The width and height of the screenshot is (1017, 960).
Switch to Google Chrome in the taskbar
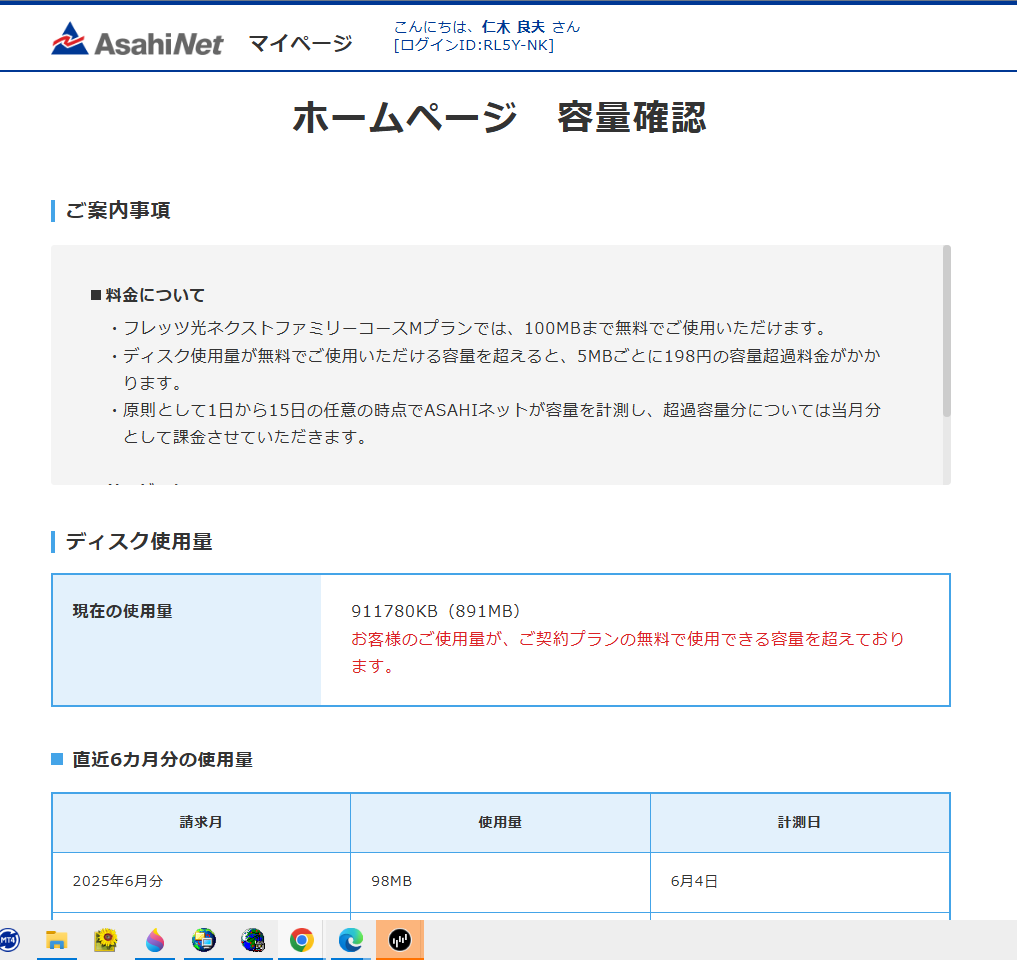coord(302,940)
